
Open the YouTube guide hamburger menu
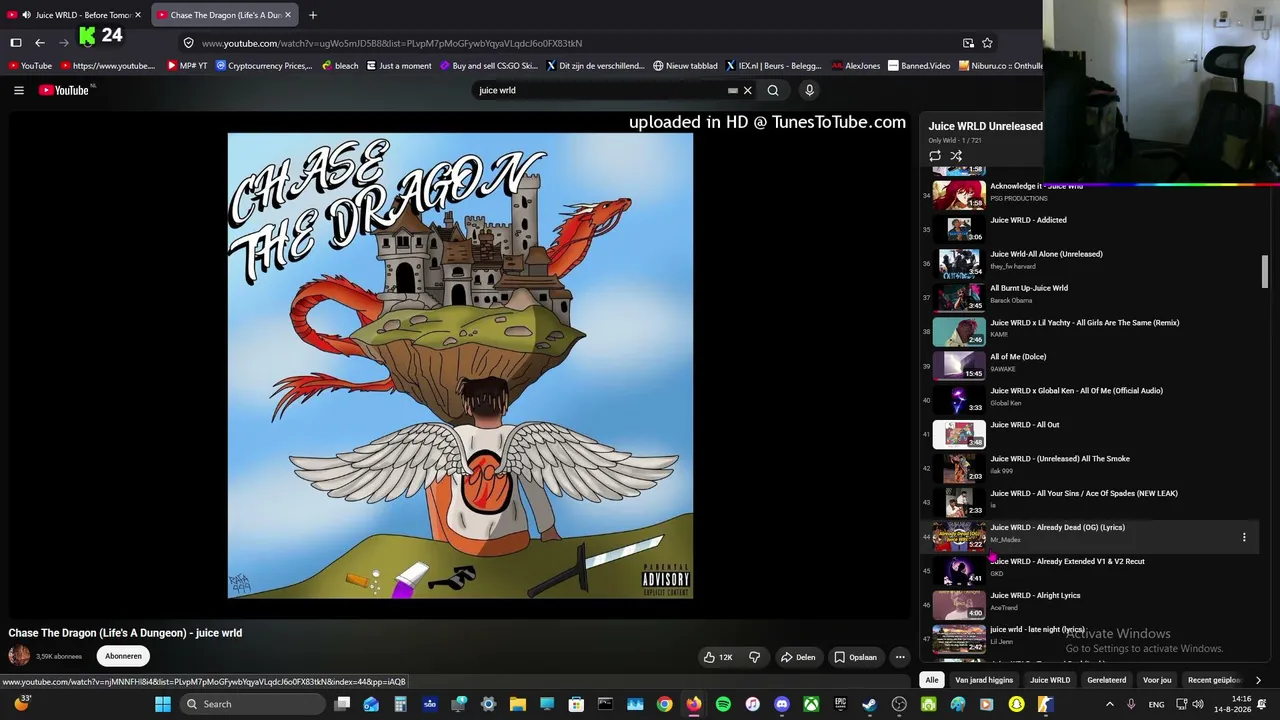click(18, 90)
